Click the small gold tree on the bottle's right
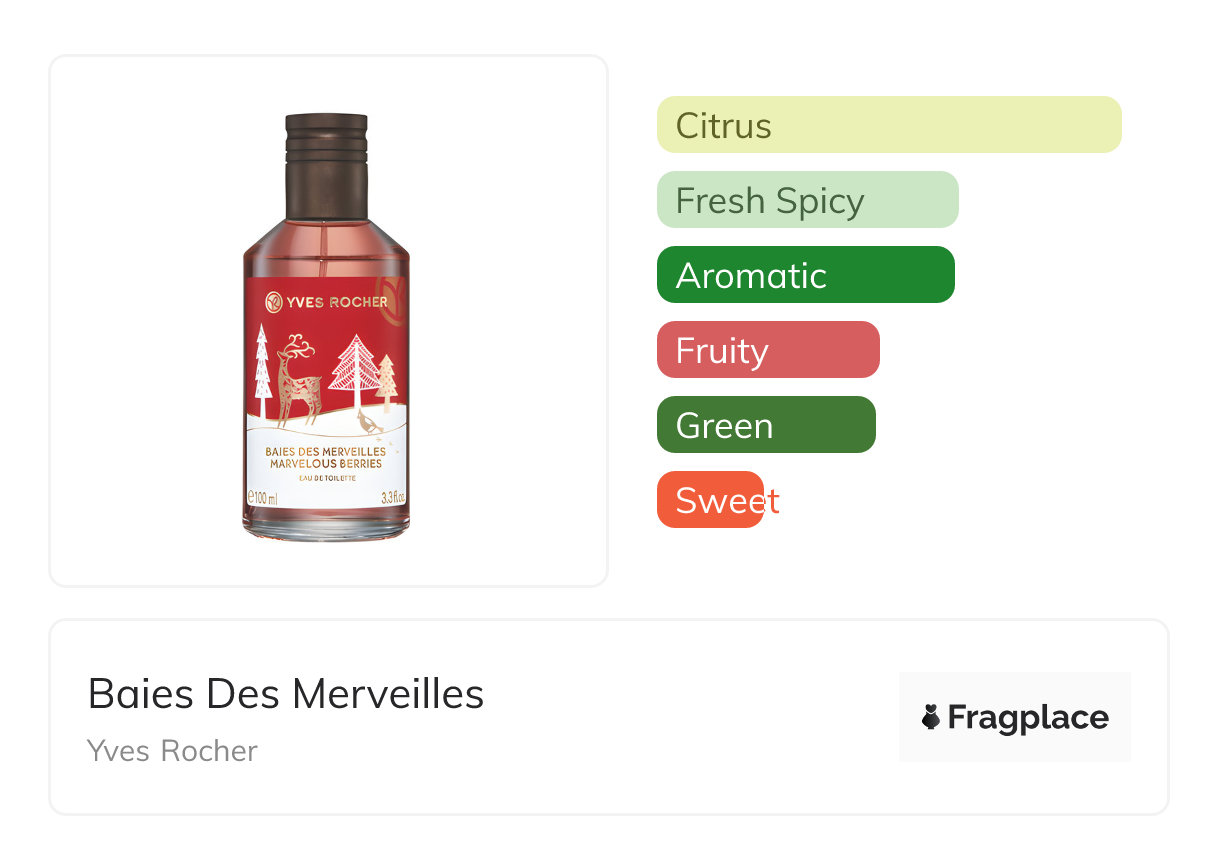The image size is (1218, 864). (x=387, y=382)
